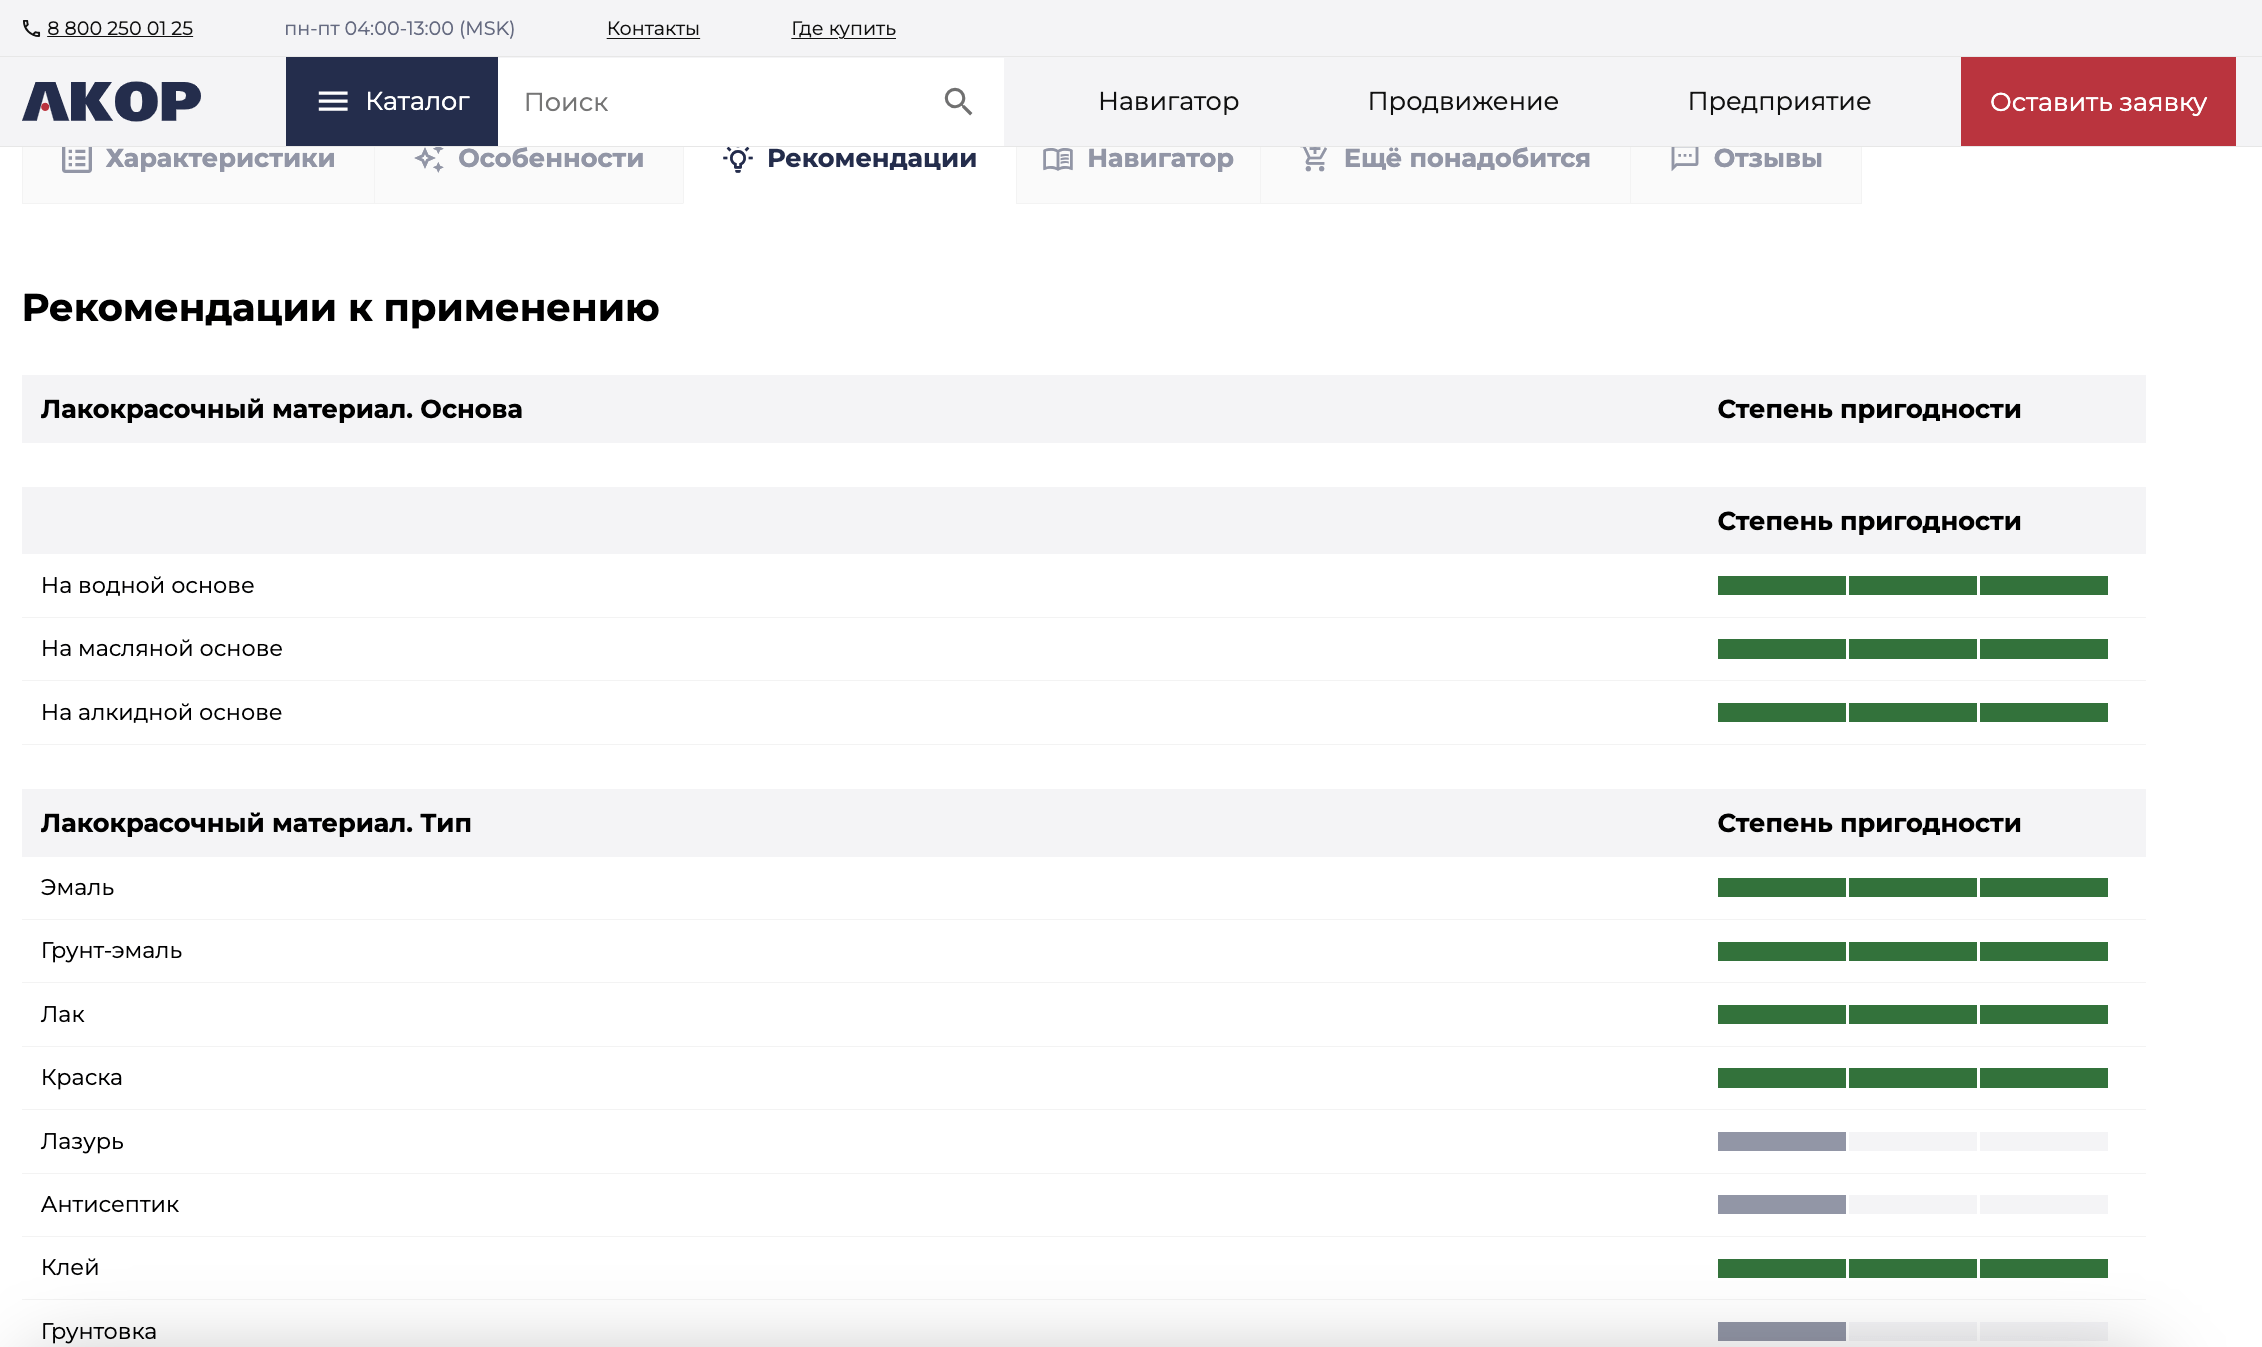Click the Характеристики list icon
2262x1347 pixels.
click(76, 159)
